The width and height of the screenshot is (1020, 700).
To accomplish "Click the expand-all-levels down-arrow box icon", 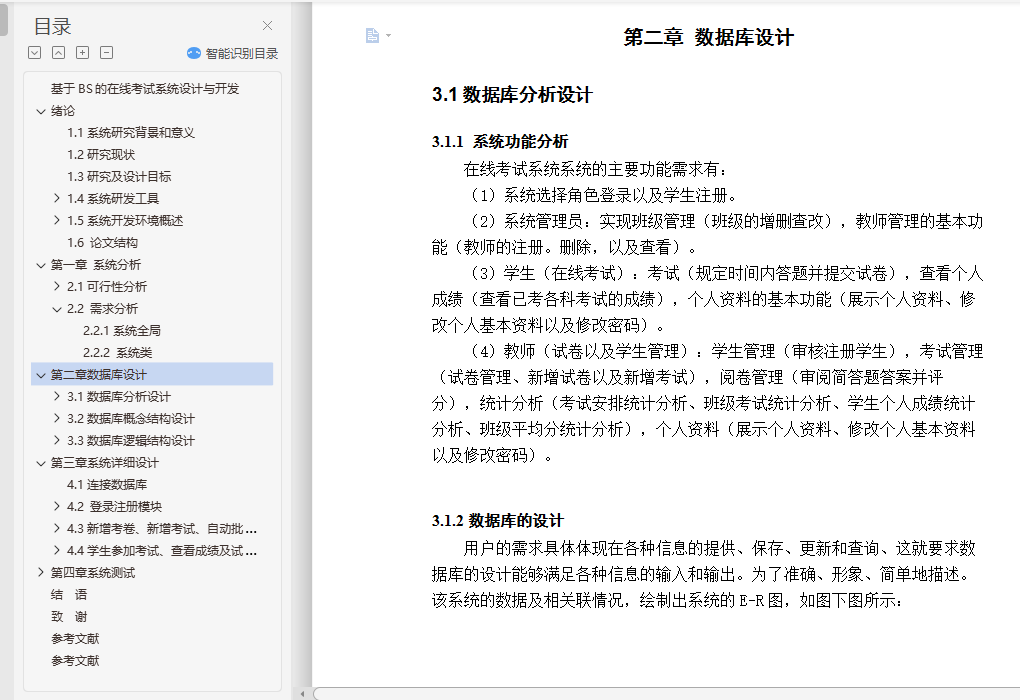I will [x=35, y=53].
